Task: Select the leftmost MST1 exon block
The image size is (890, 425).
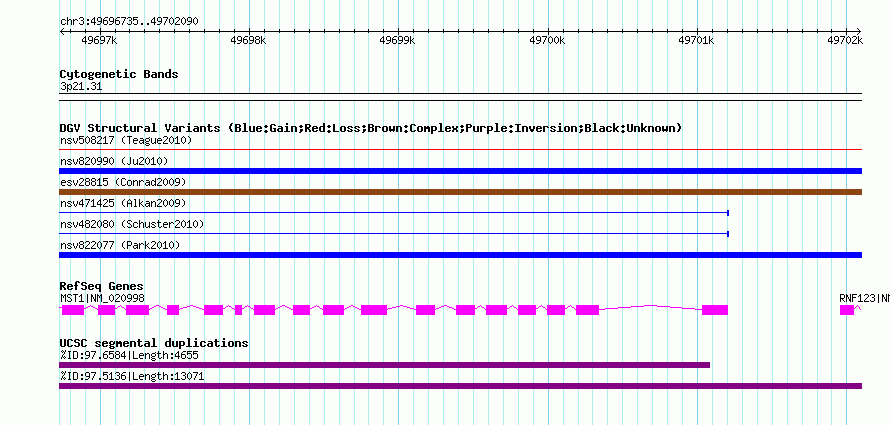Action: (73, 310)
